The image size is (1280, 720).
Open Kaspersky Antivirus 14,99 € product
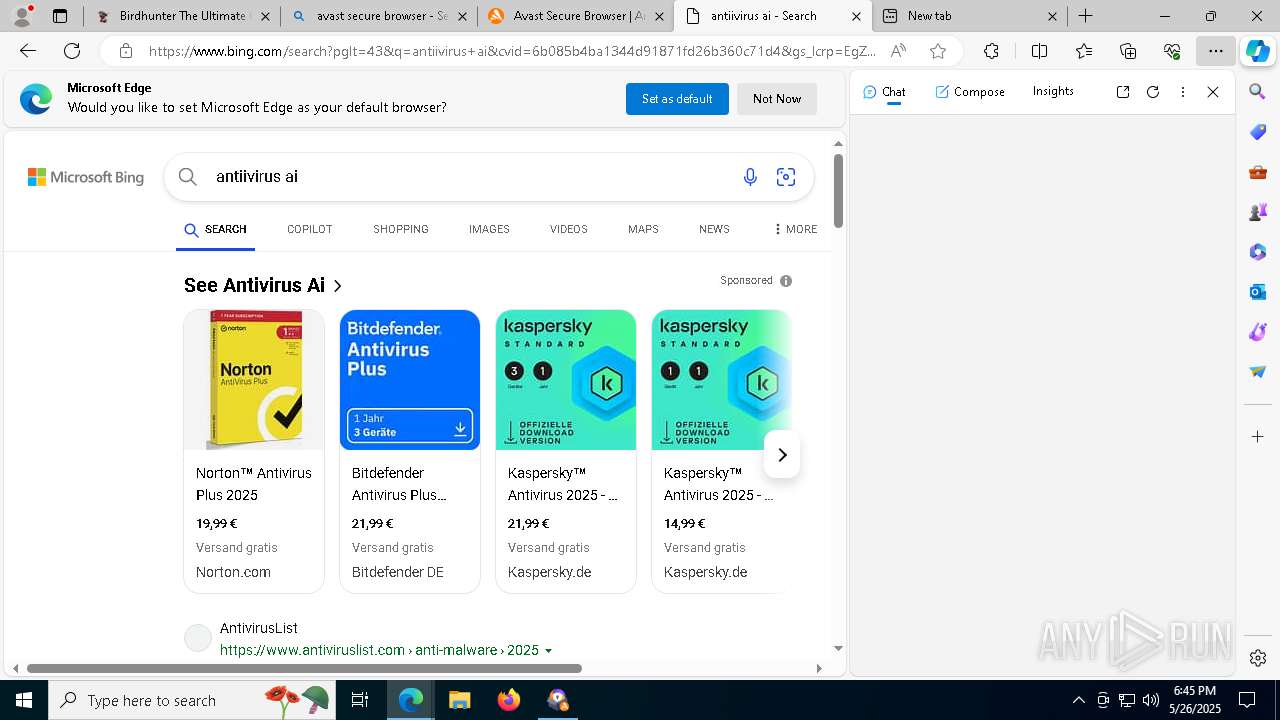[721, 451]
